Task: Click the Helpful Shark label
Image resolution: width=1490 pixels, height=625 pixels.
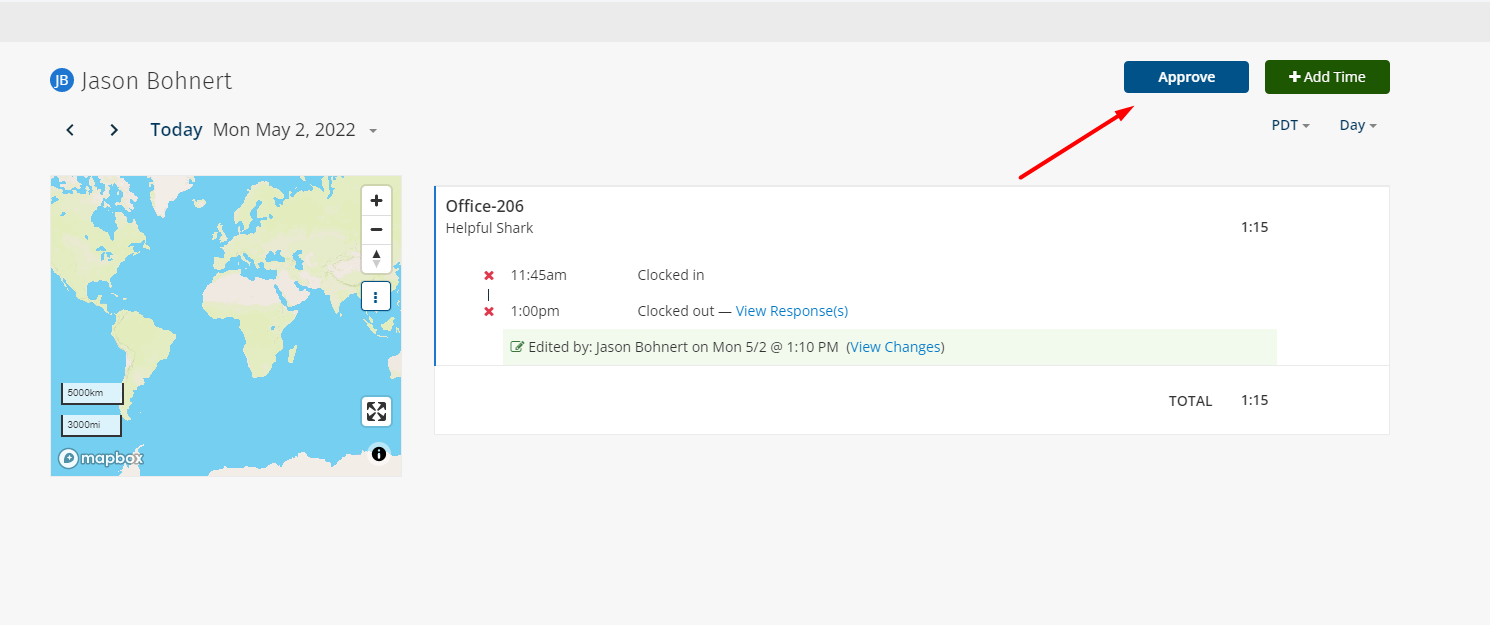Action: coord(490,228)
